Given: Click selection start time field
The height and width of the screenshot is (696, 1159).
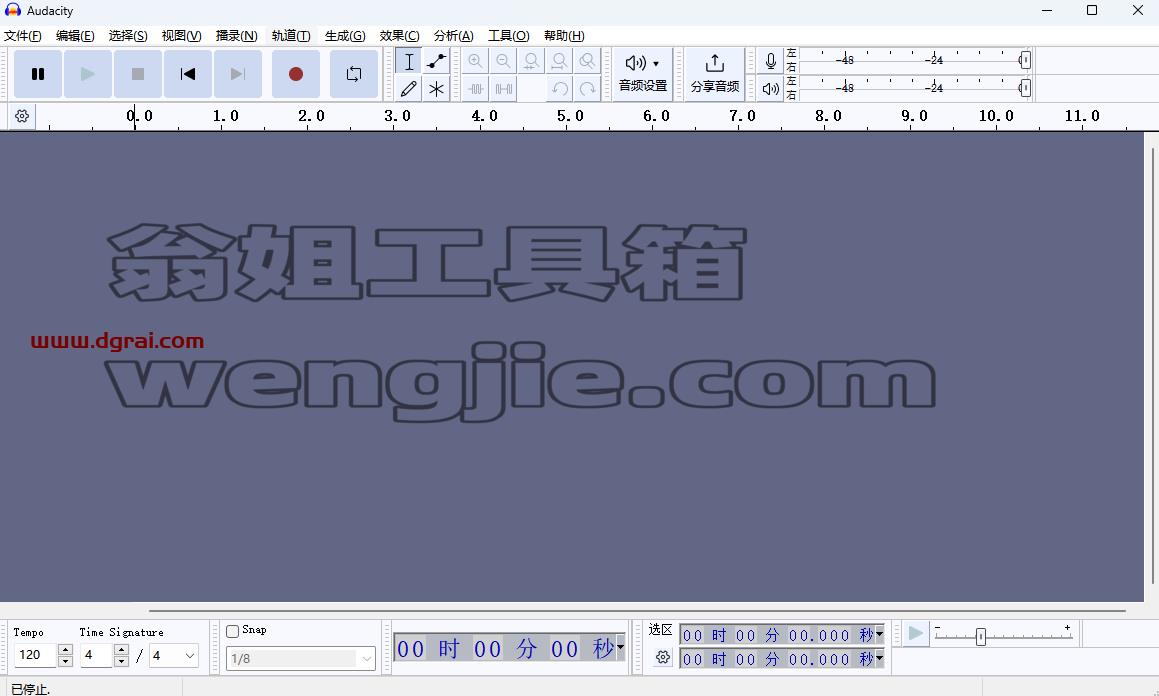Looking at the screenshot, I should [777, 635].
